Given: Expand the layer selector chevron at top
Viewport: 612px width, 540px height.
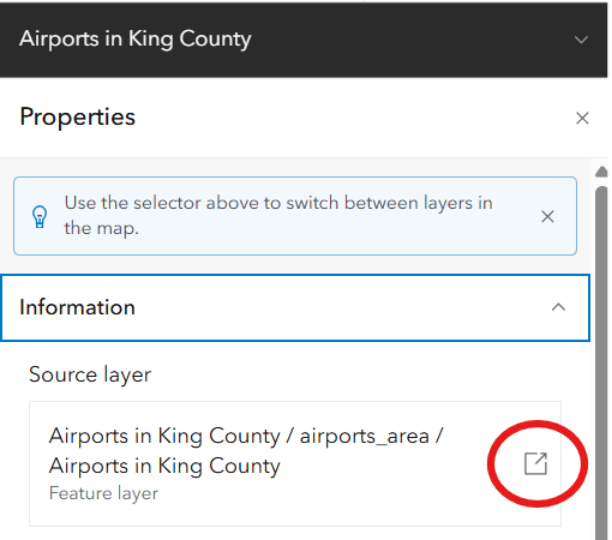Looking at the screenshot, I should (x=581, y=39).
